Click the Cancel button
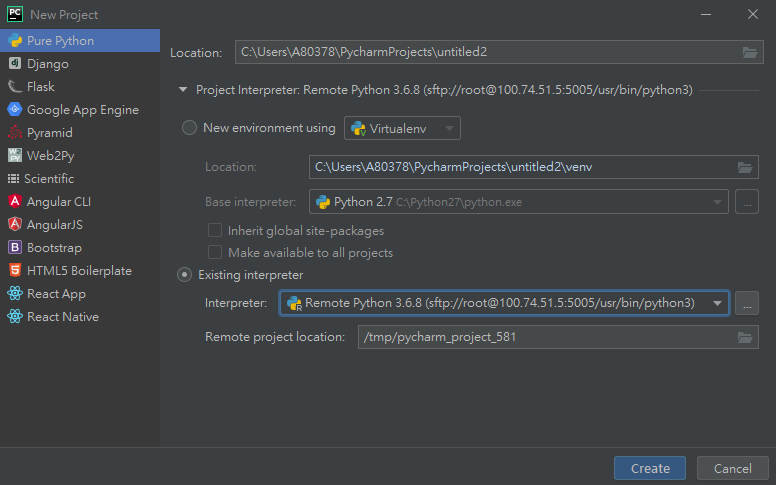Image resolution: width=776 pixels, height=485 pixels. point(732,468)
